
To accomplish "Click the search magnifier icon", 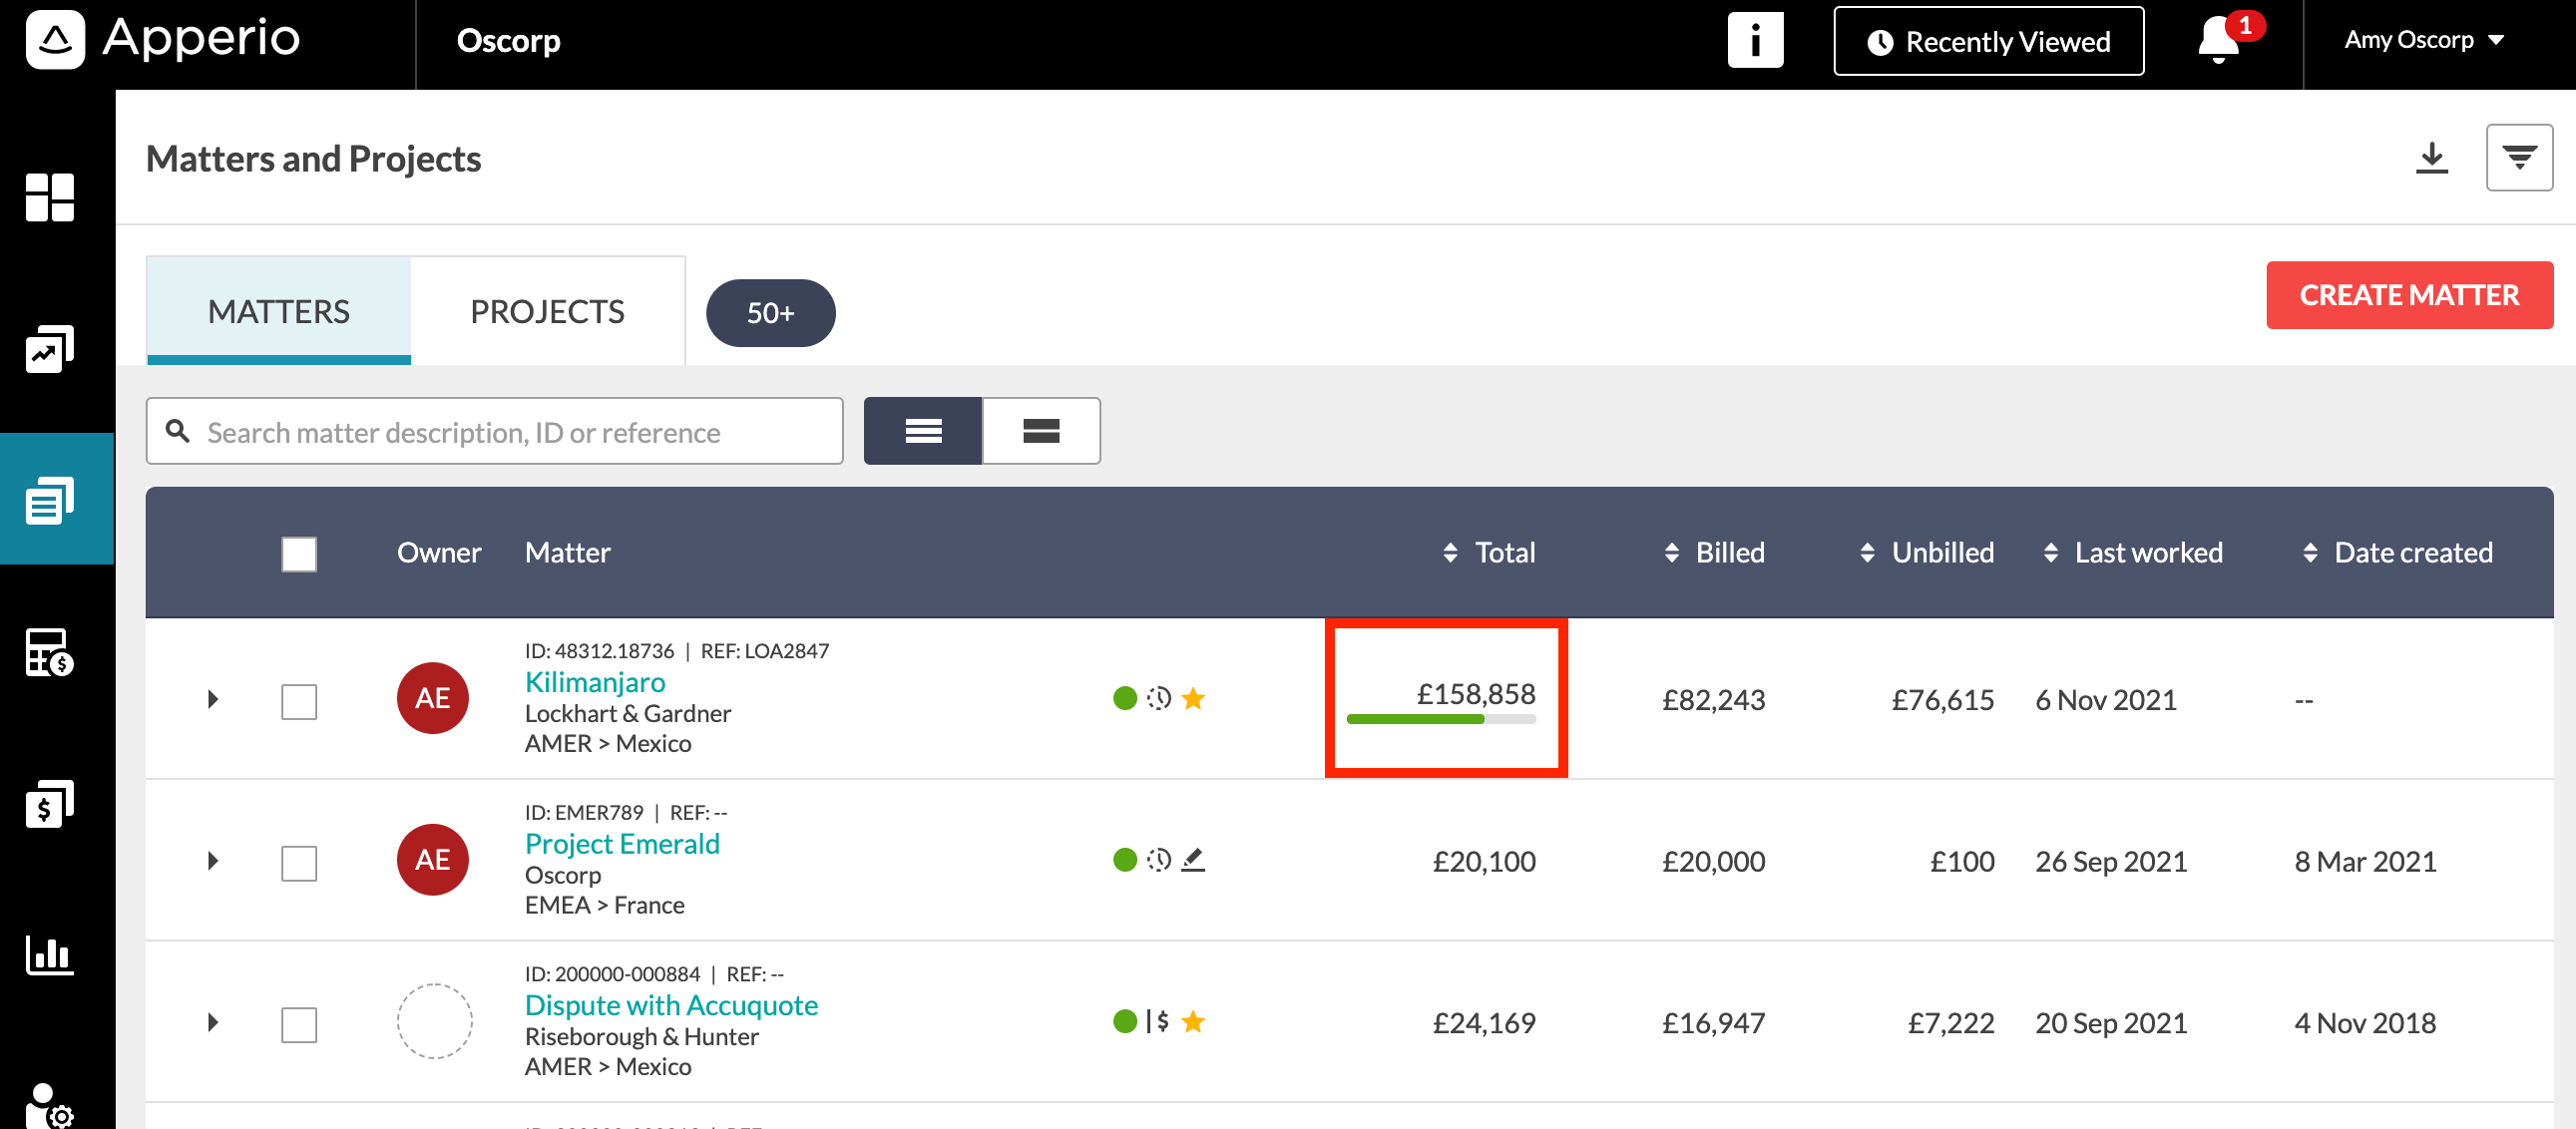I will 178,431.
